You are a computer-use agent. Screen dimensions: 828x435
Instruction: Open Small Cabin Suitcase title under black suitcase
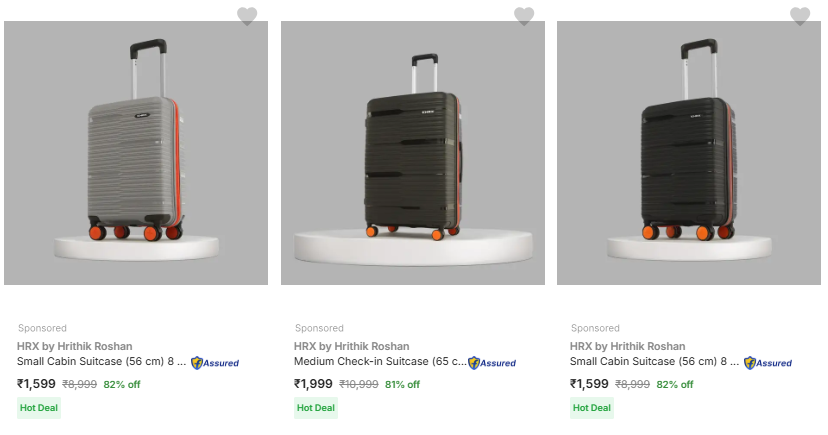[654, 362]
